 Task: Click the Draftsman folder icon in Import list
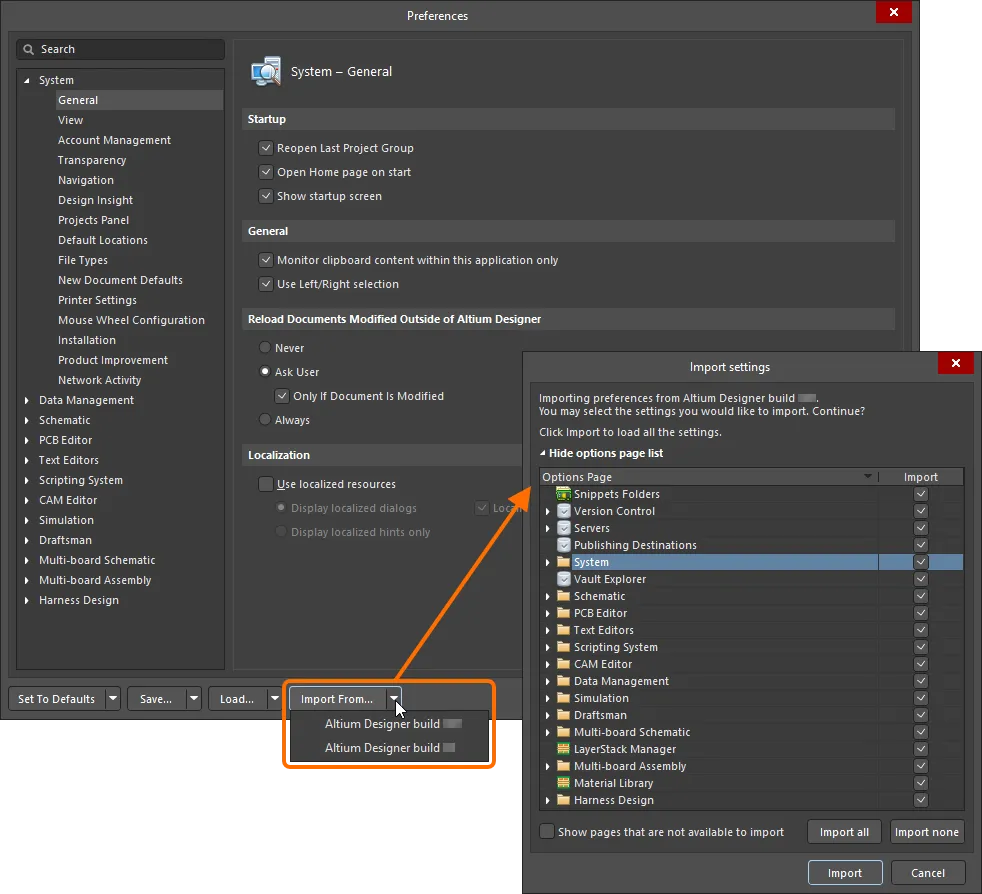tap(563, 714)
